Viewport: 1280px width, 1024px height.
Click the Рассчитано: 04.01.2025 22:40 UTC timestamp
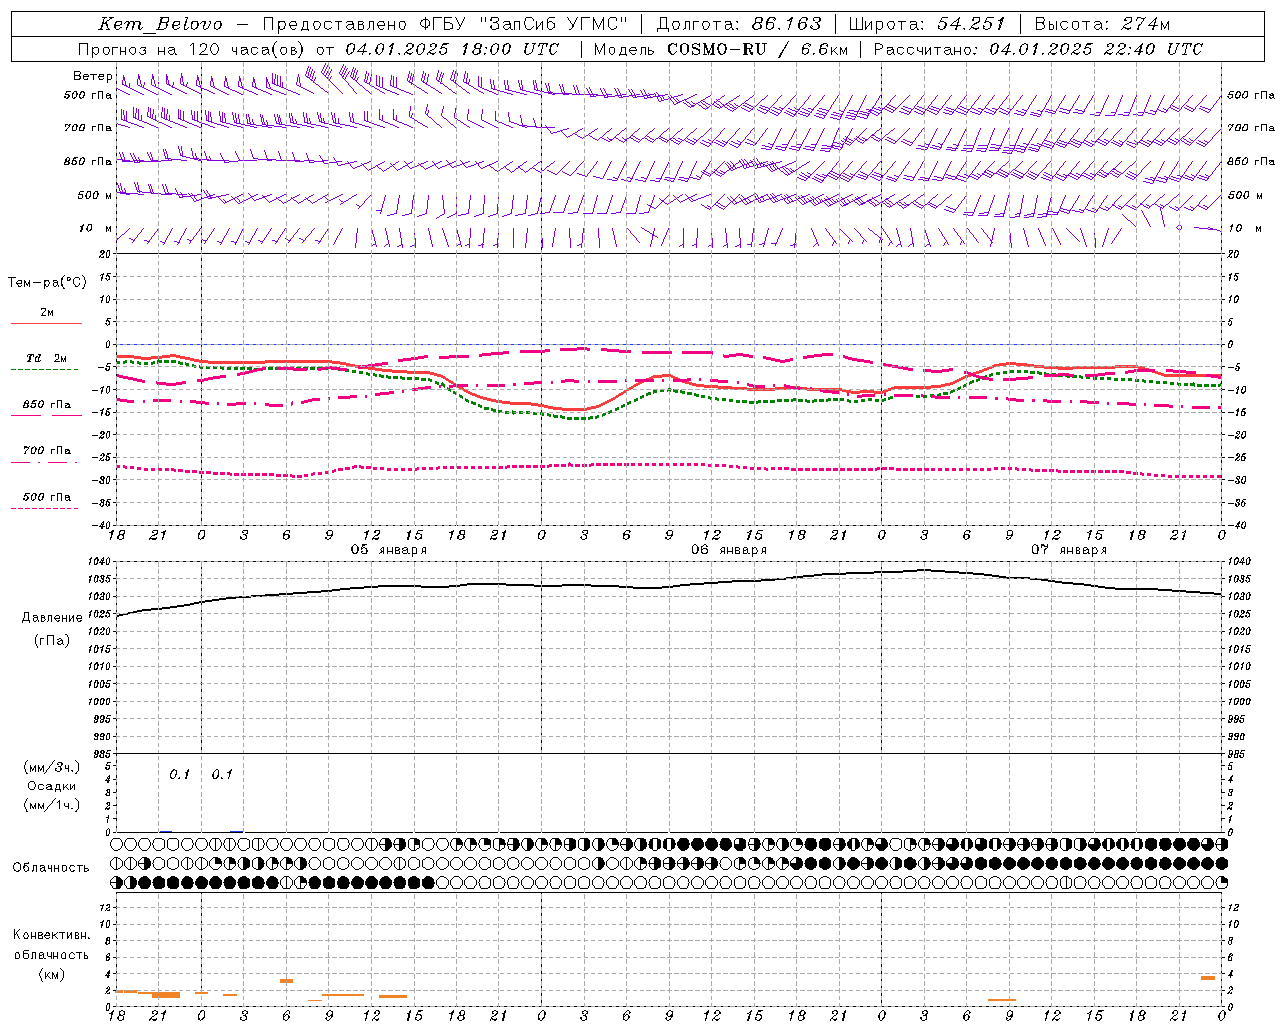tap(1038, 49)
